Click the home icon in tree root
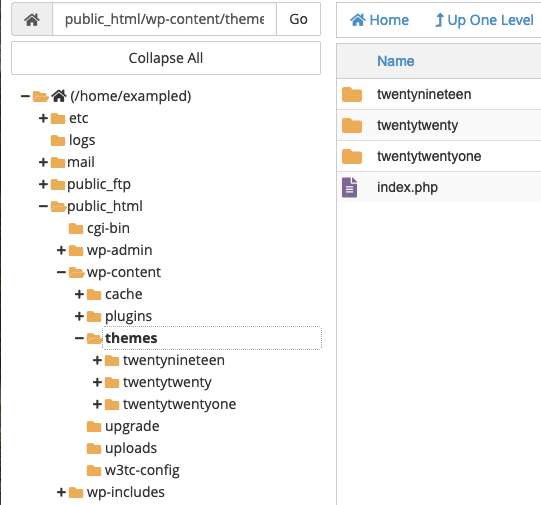This screenshot has height=505, width=541. pos(59,96)
